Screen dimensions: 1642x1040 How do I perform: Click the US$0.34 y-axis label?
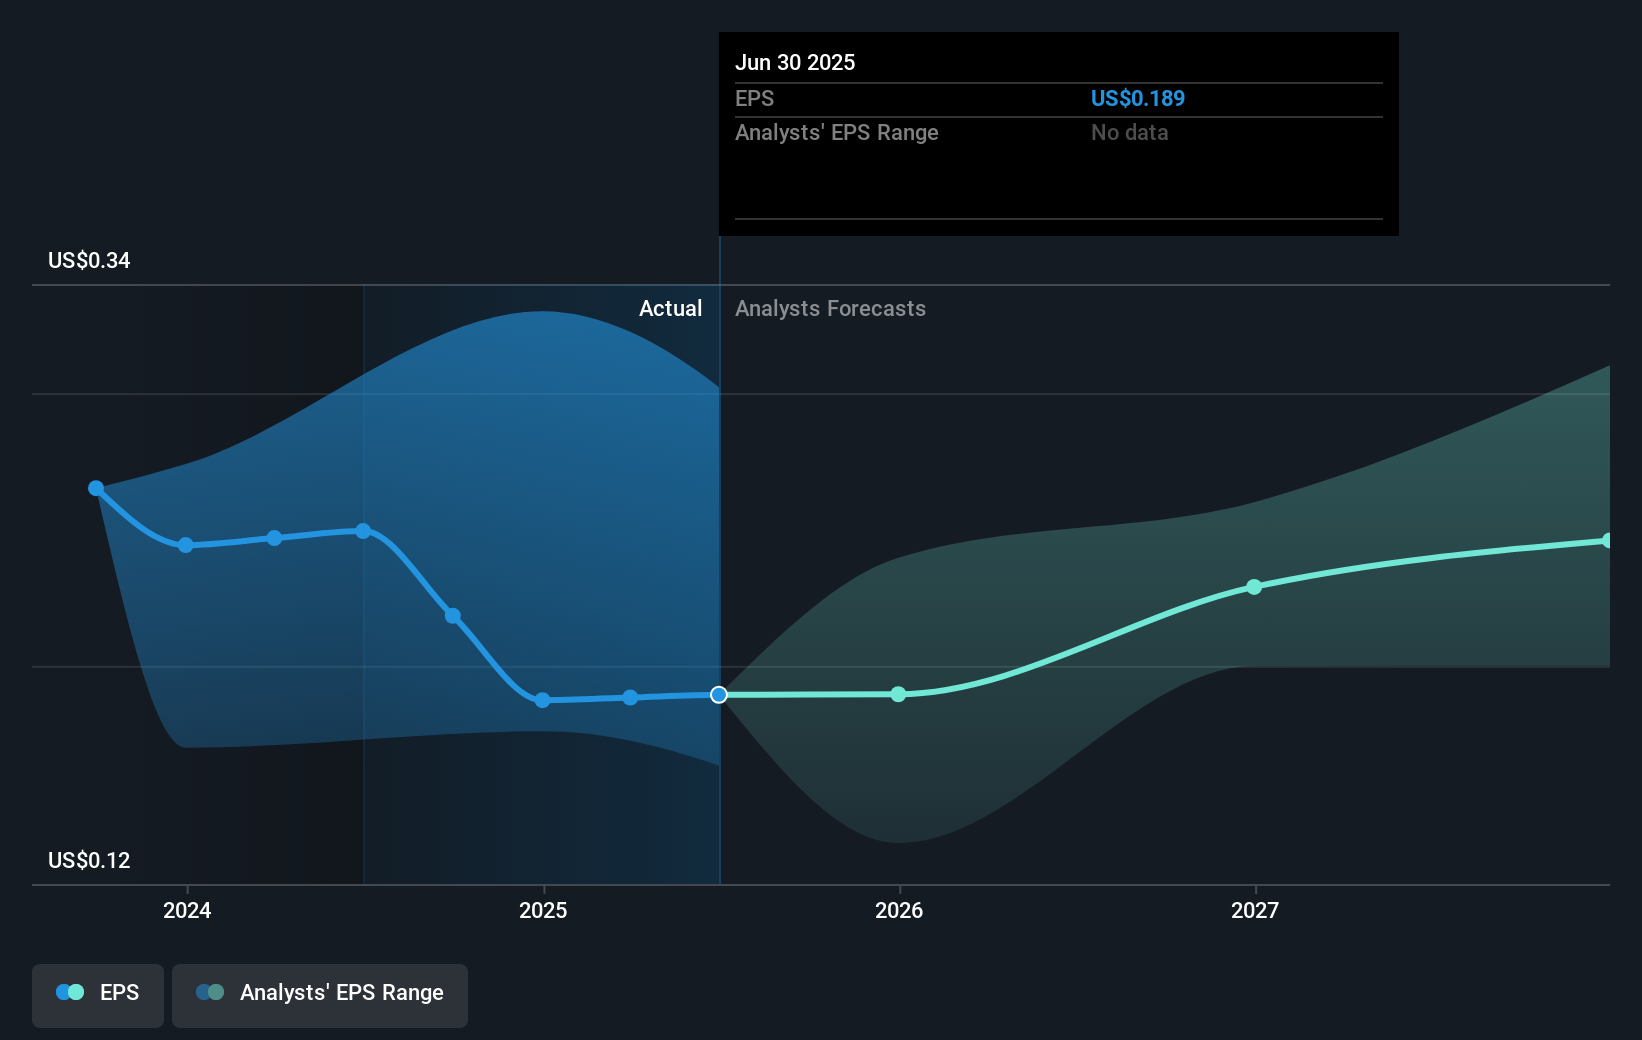click(89, 261)
